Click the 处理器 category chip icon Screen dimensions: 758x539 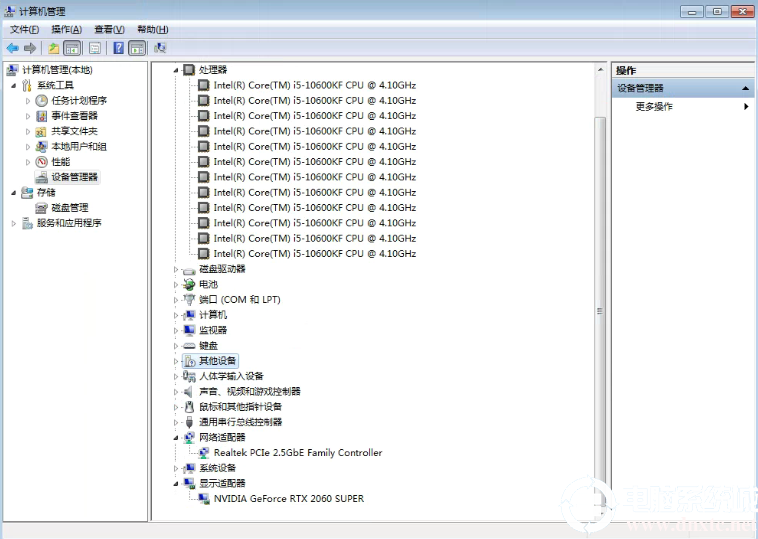click(189, 70)
